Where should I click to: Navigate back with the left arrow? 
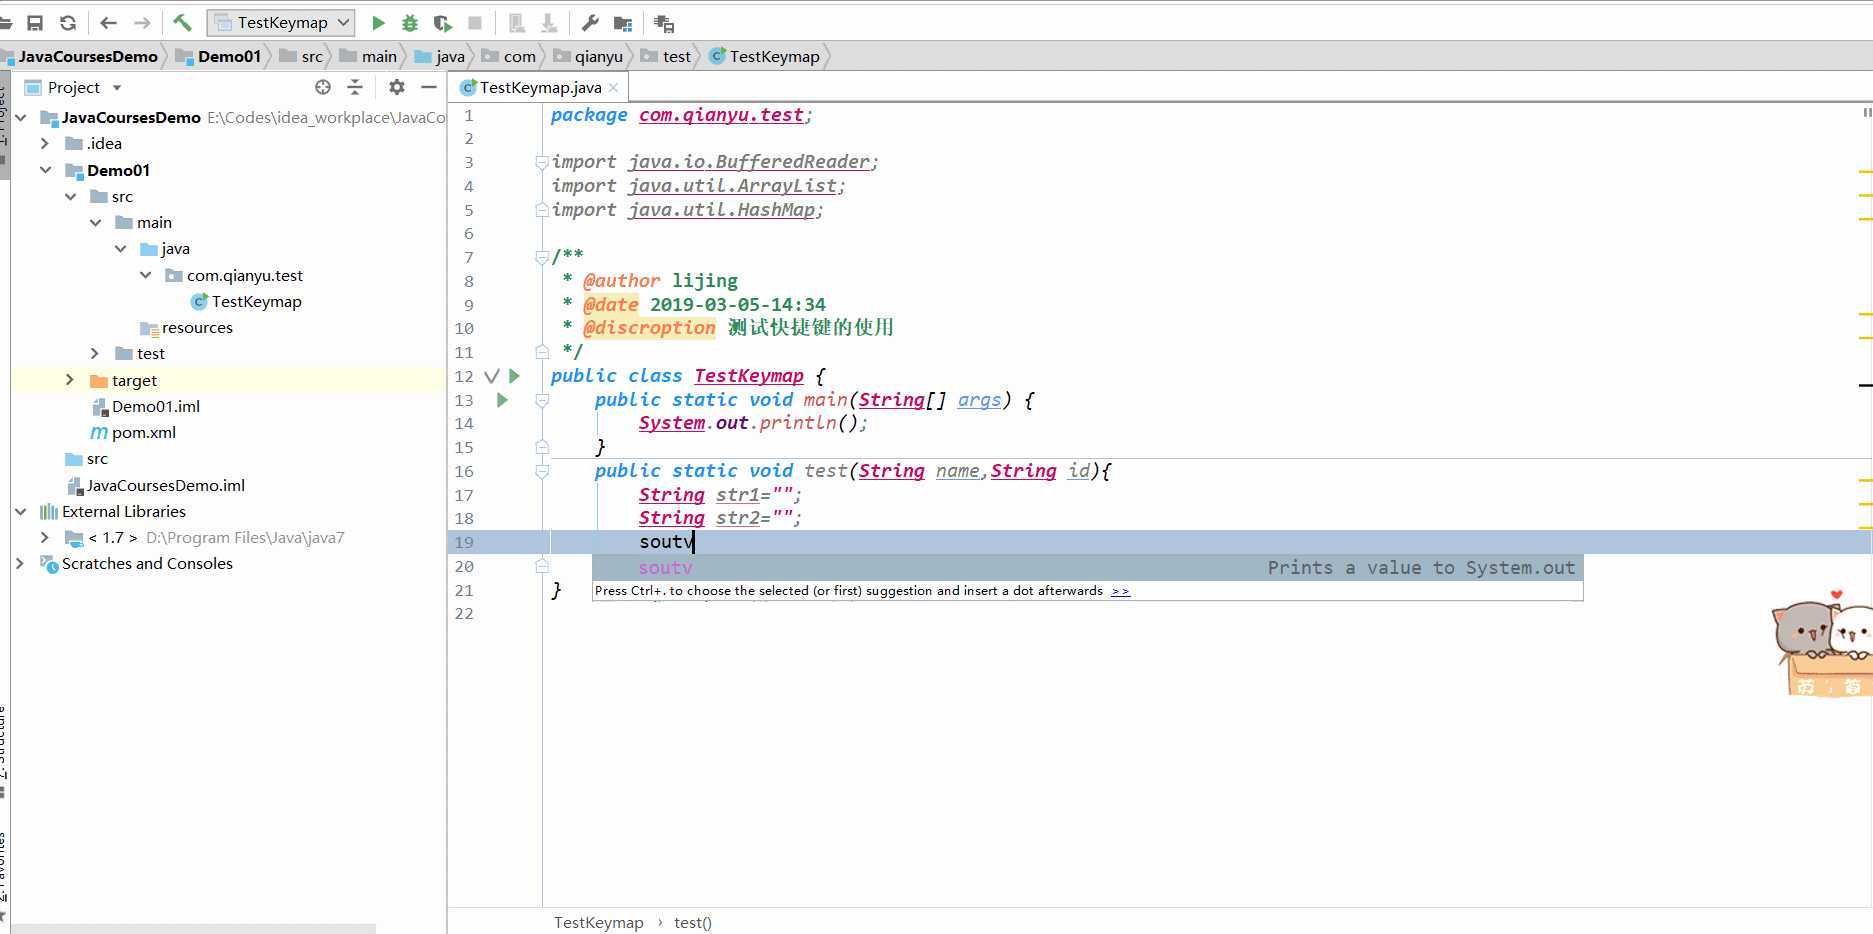(x=109, y=22)
